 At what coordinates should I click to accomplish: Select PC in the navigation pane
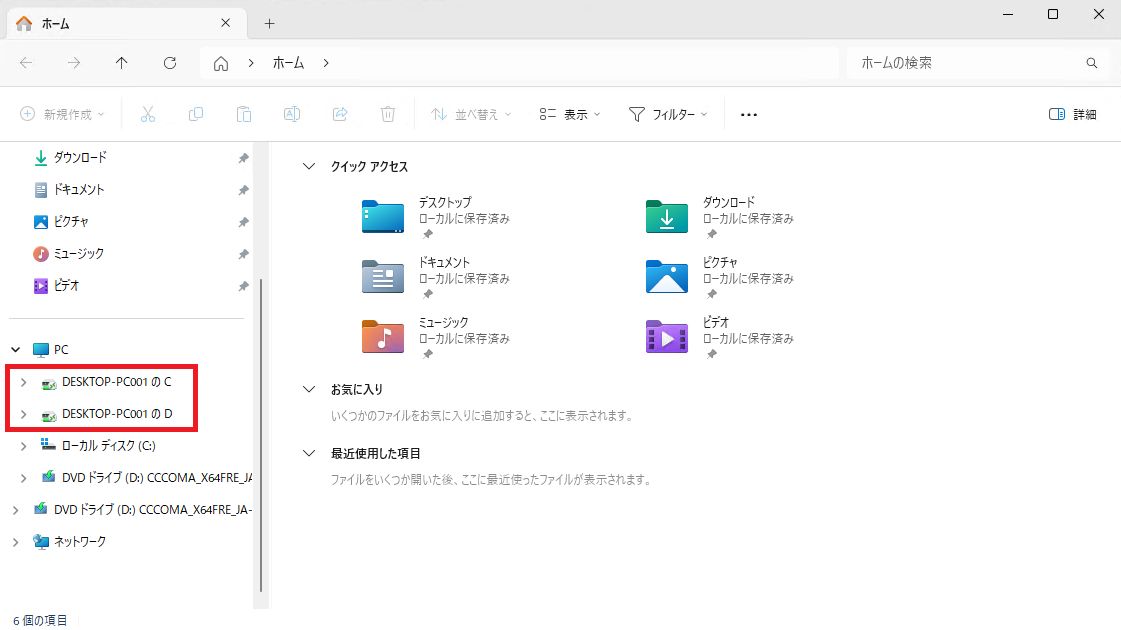[61, 350]
